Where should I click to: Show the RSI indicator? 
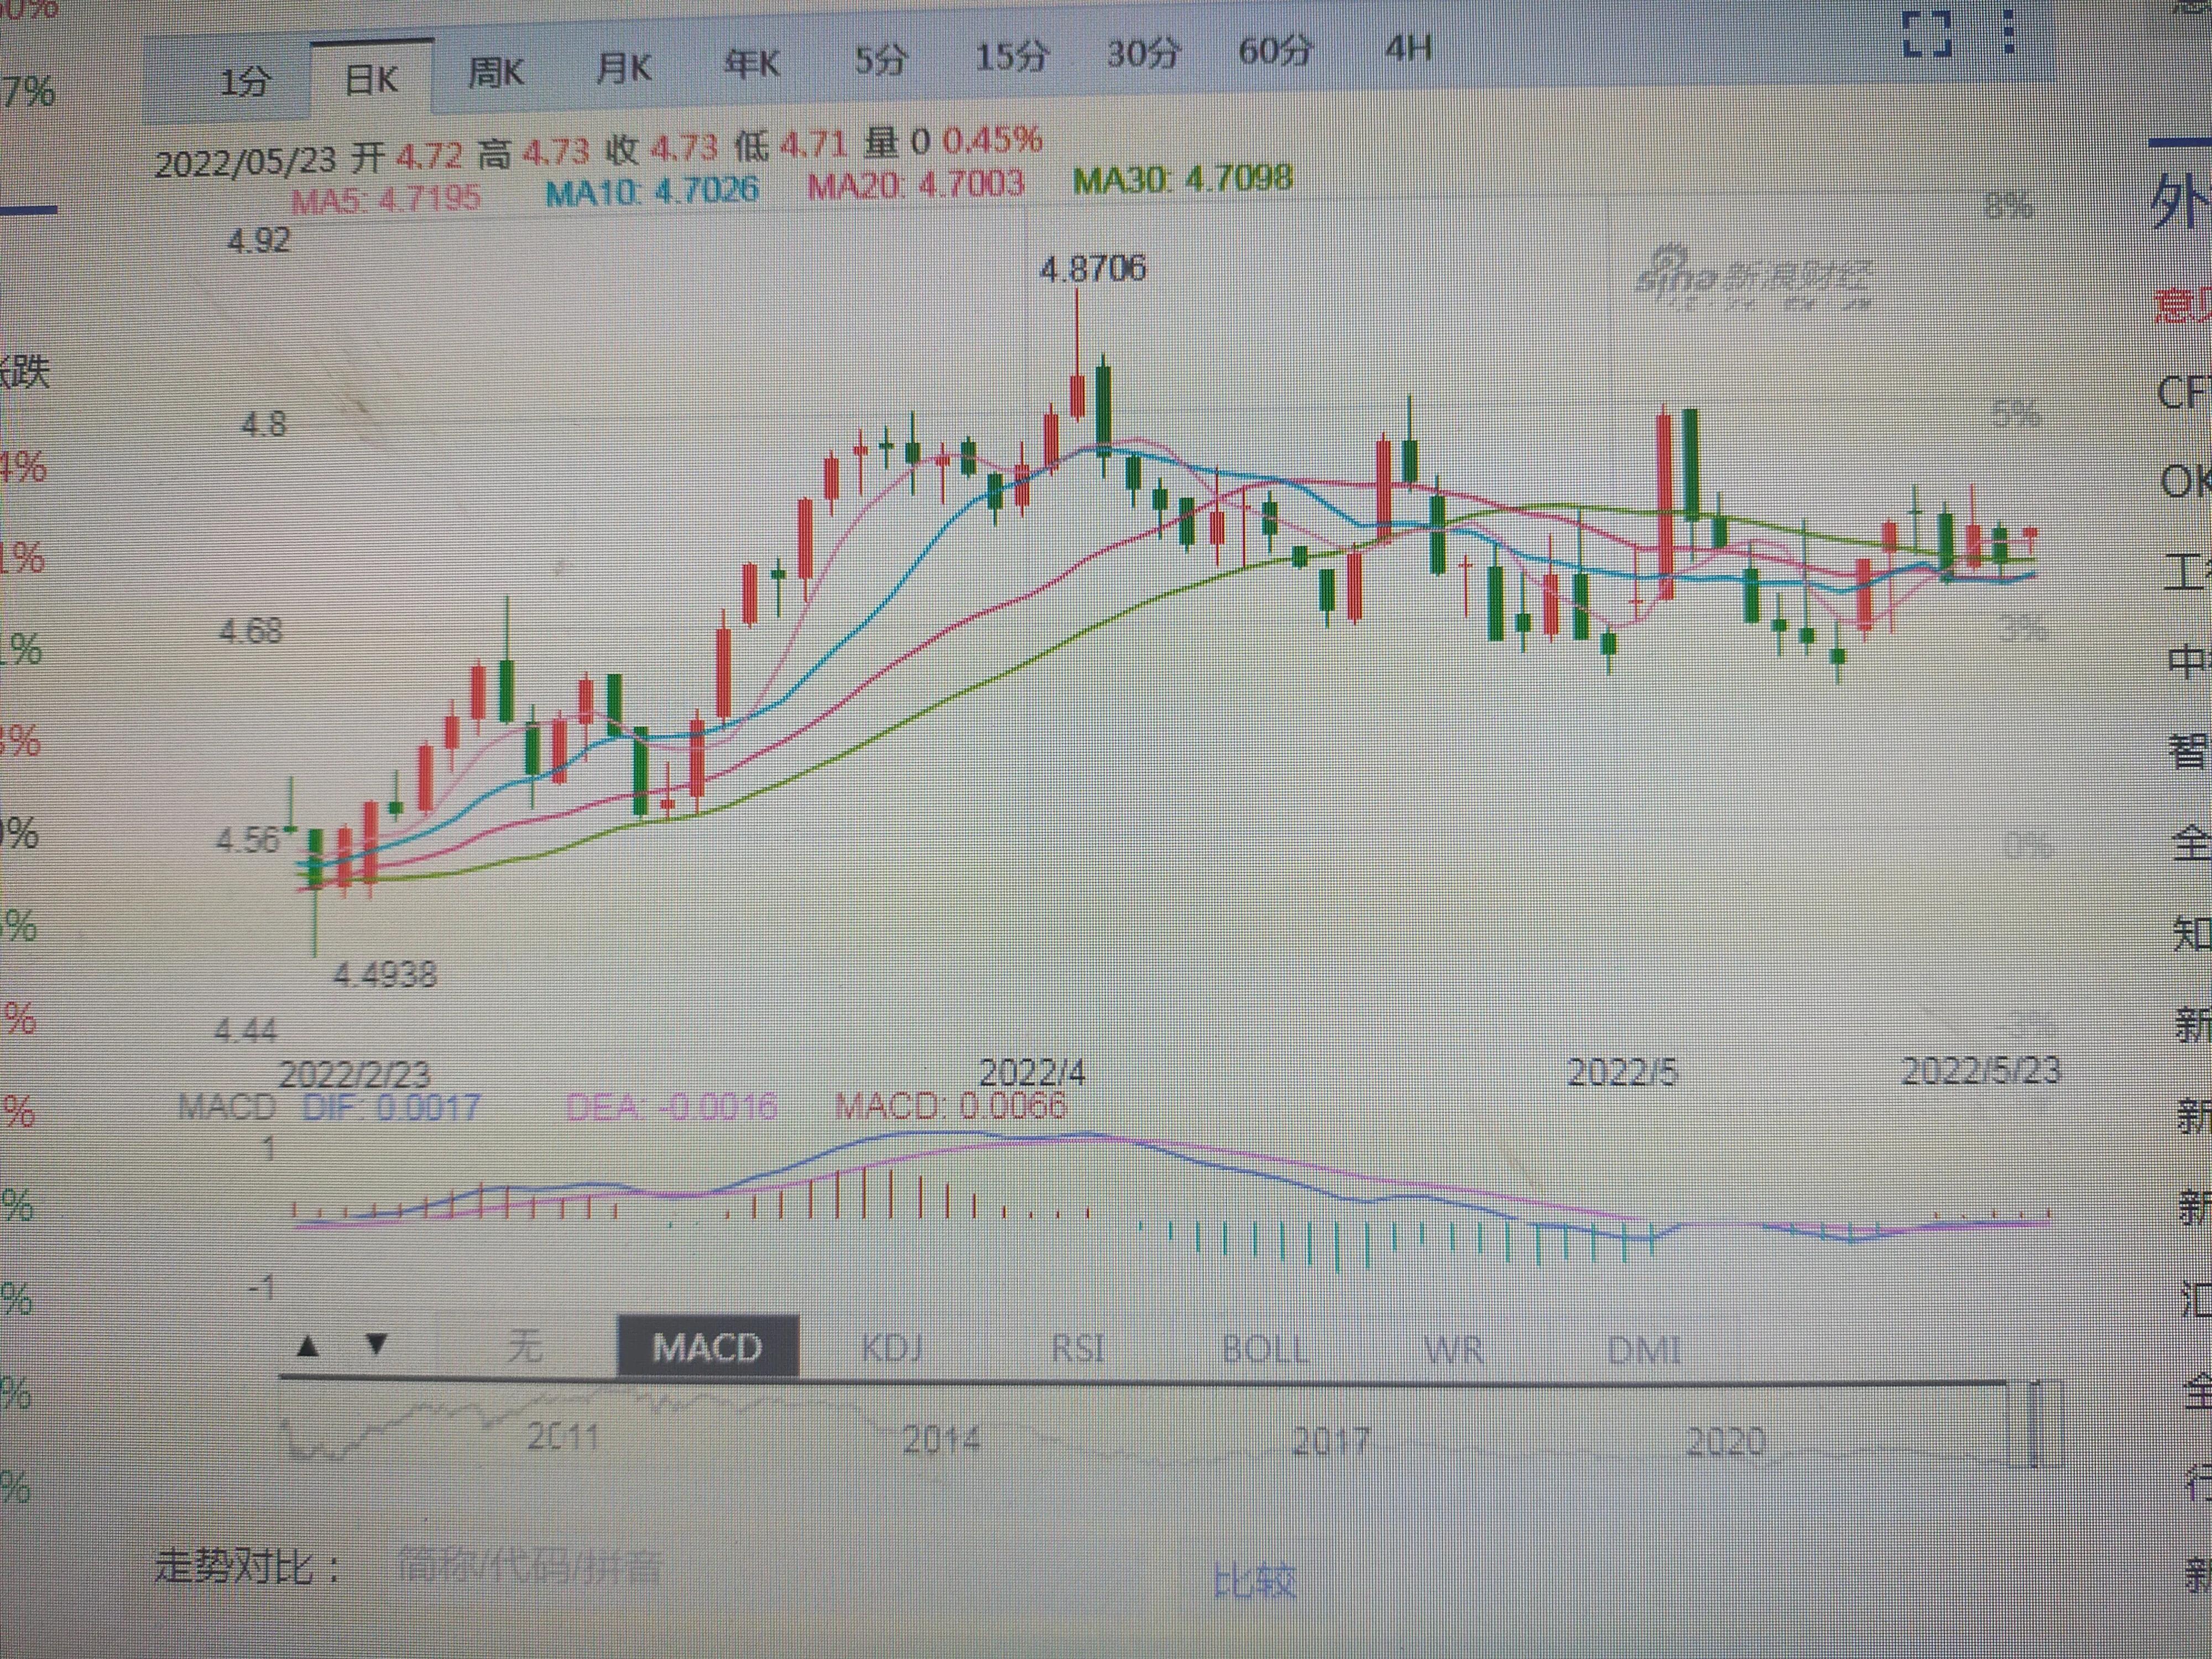coord(1078,1349)
